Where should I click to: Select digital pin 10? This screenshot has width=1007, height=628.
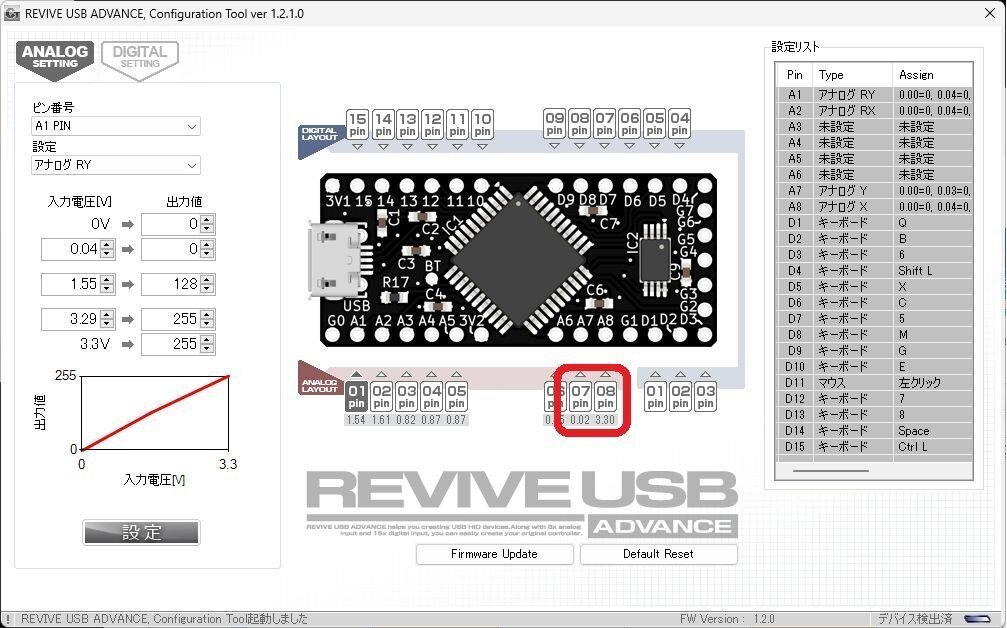(481, 122)
